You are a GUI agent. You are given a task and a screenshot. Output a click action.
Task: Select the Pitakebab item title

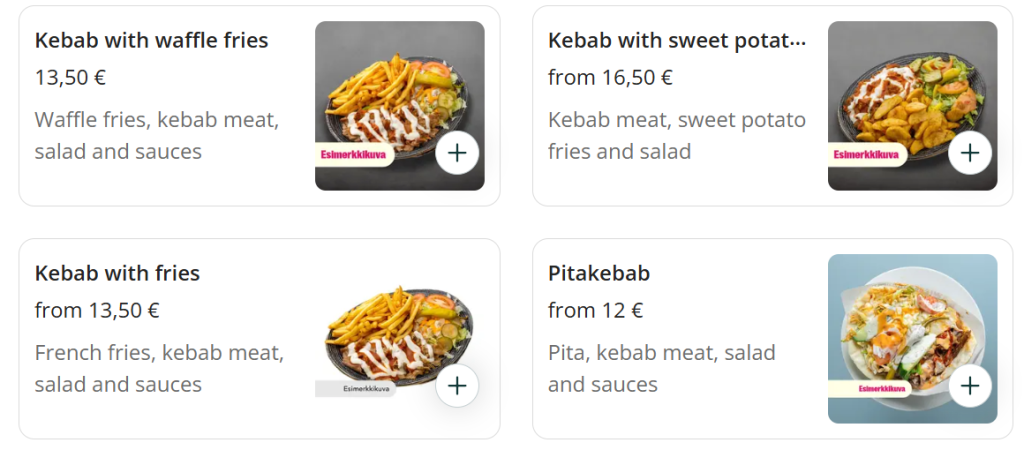point(599,274)
